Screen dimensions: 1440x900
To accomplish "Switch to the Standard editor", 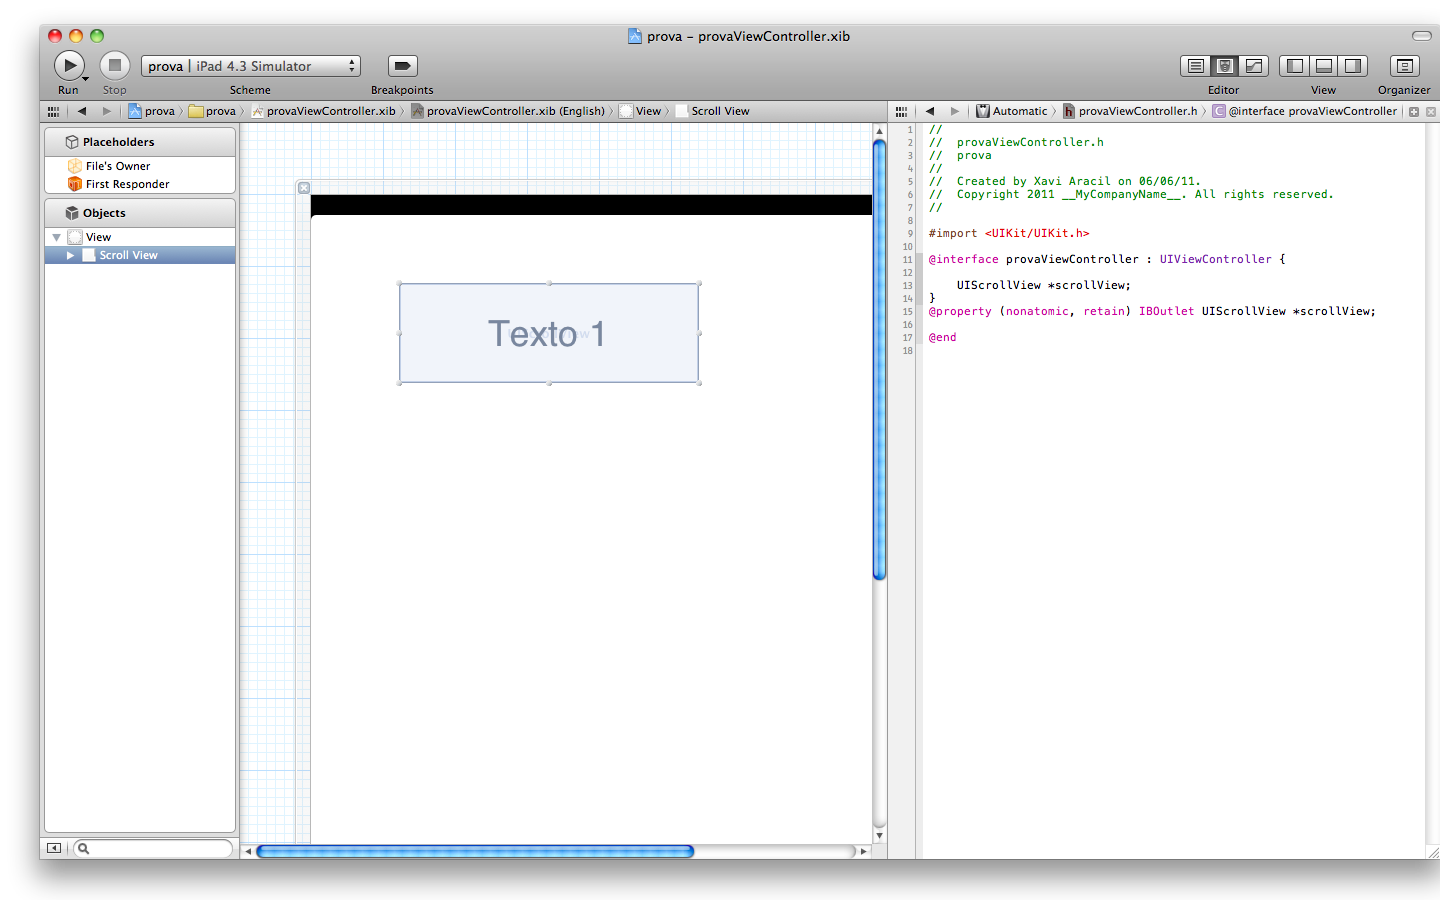I will point(1195,66).
